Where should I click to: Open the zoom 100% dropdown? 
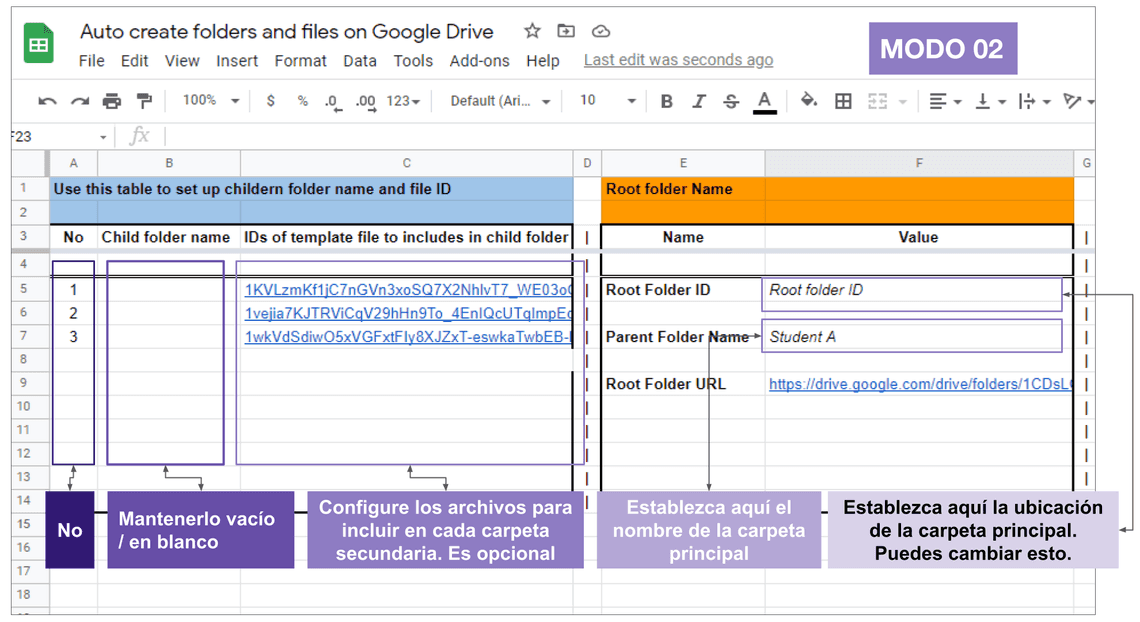pos(210,101)
